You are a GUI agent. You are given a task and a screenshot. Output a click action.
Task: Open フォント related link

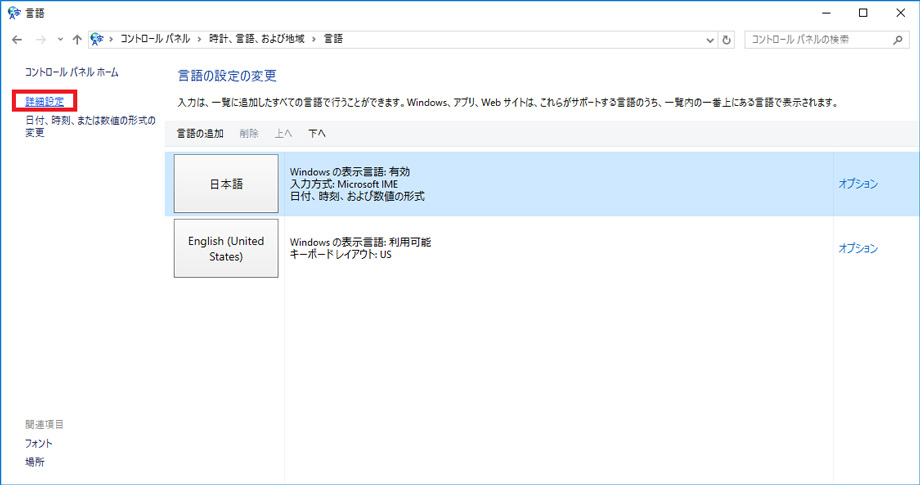pos(38,443)
